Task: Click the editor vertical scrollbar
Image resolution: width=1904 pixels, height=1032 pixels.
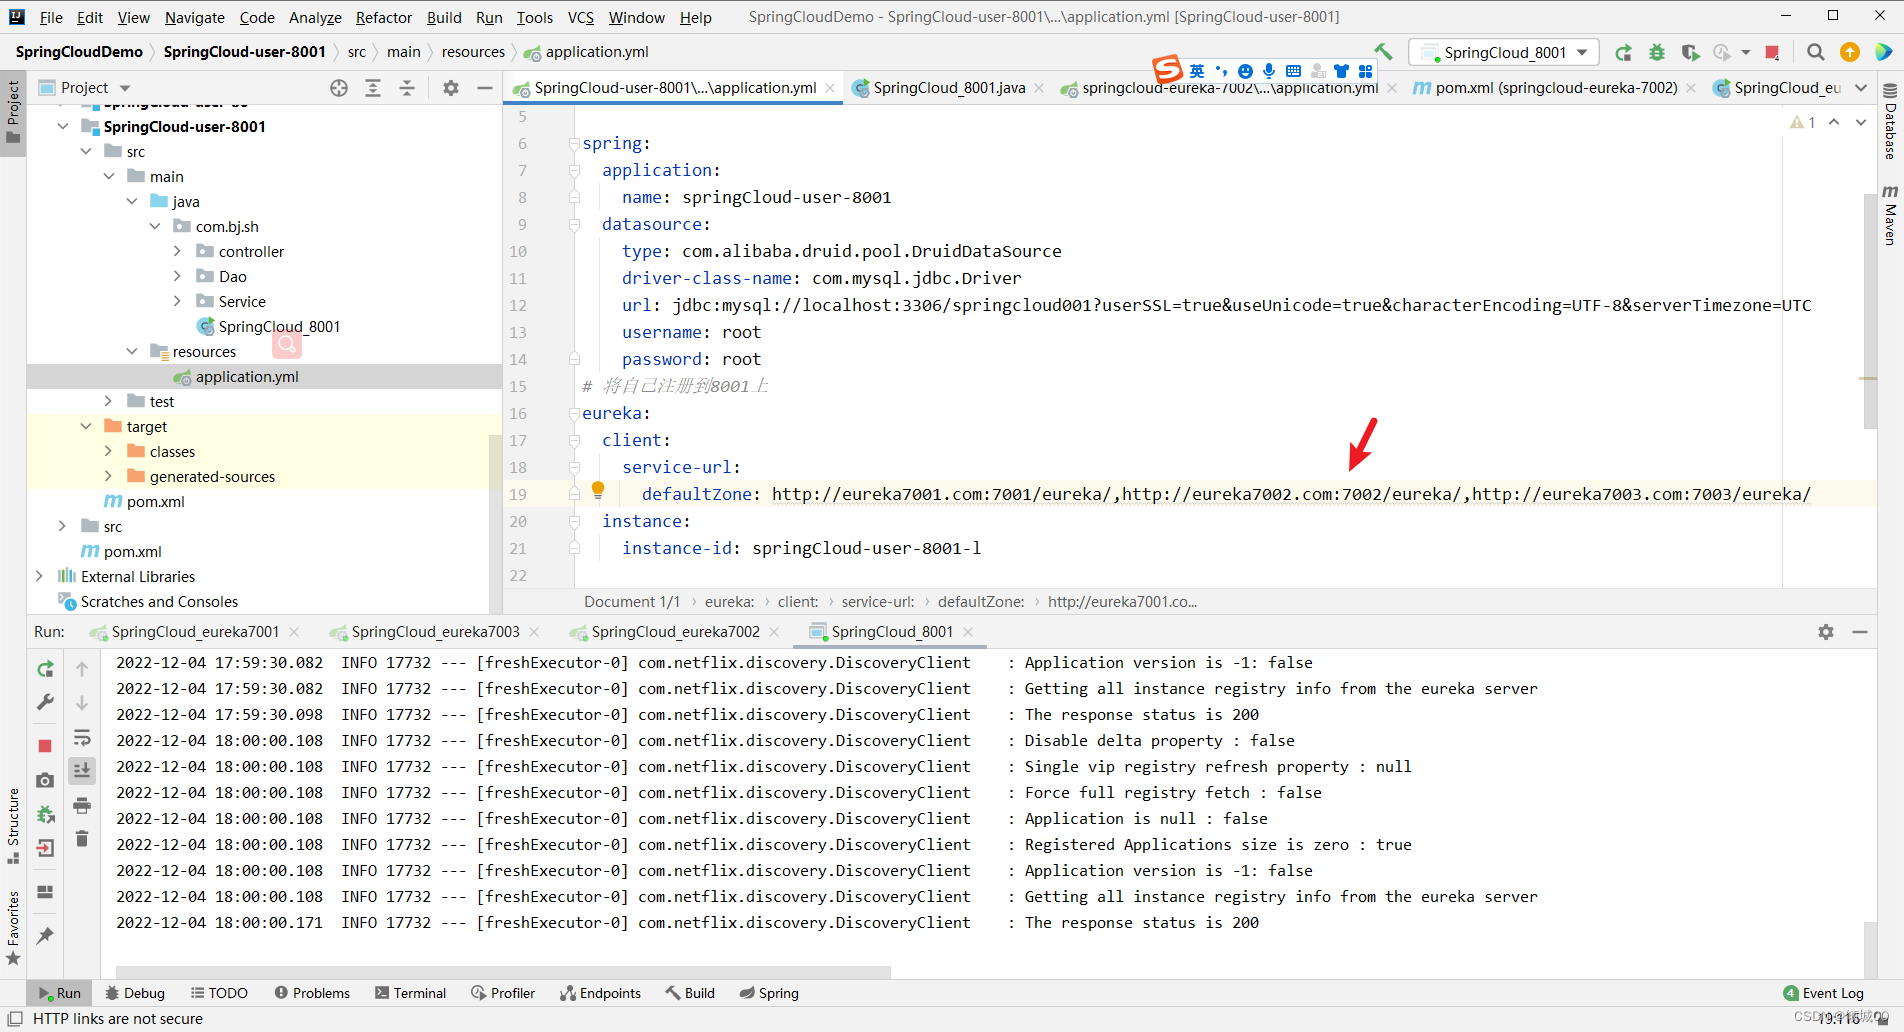Action: pyautogui.click(x=1870, y=310)
